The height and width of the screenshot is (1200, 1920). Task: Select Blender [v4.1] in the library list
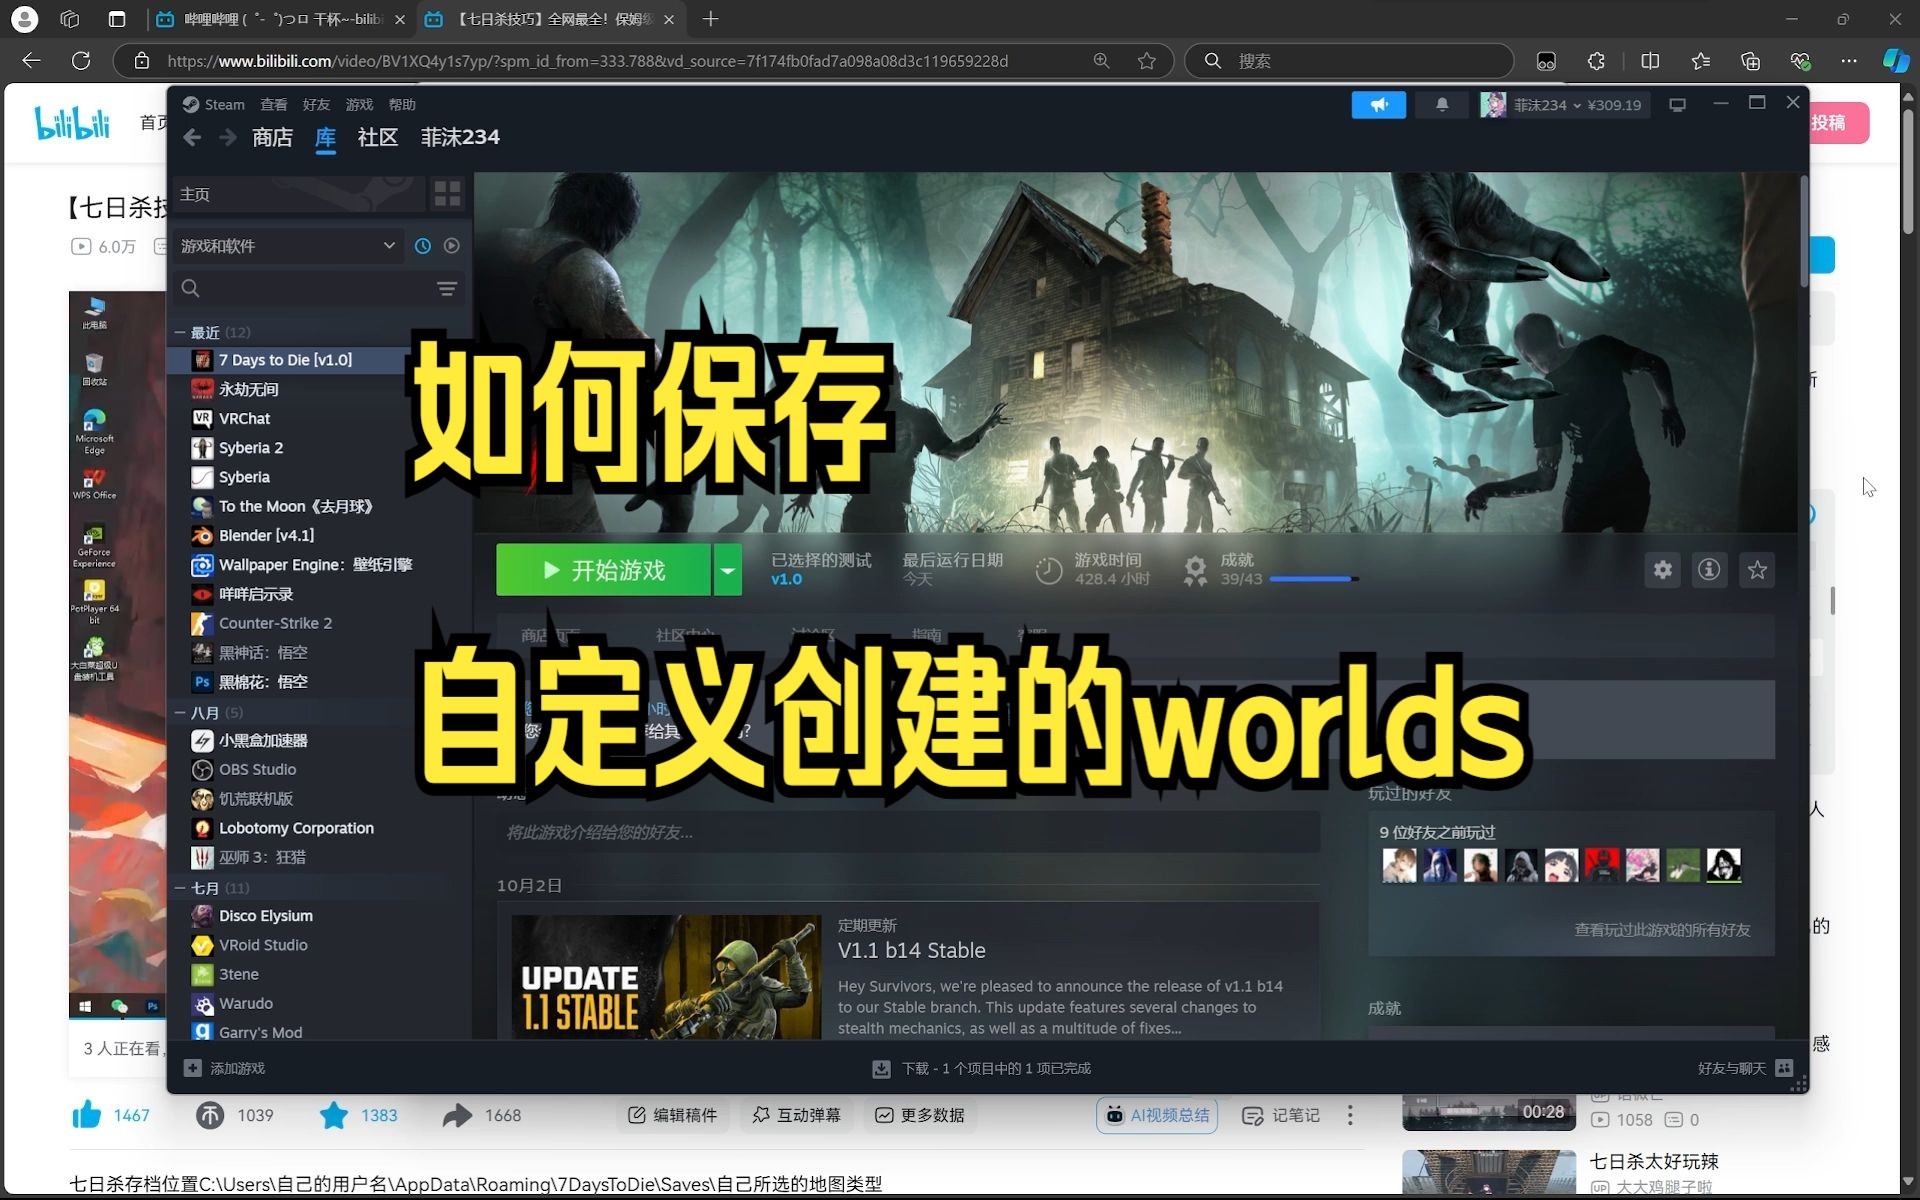click(266, 536)
